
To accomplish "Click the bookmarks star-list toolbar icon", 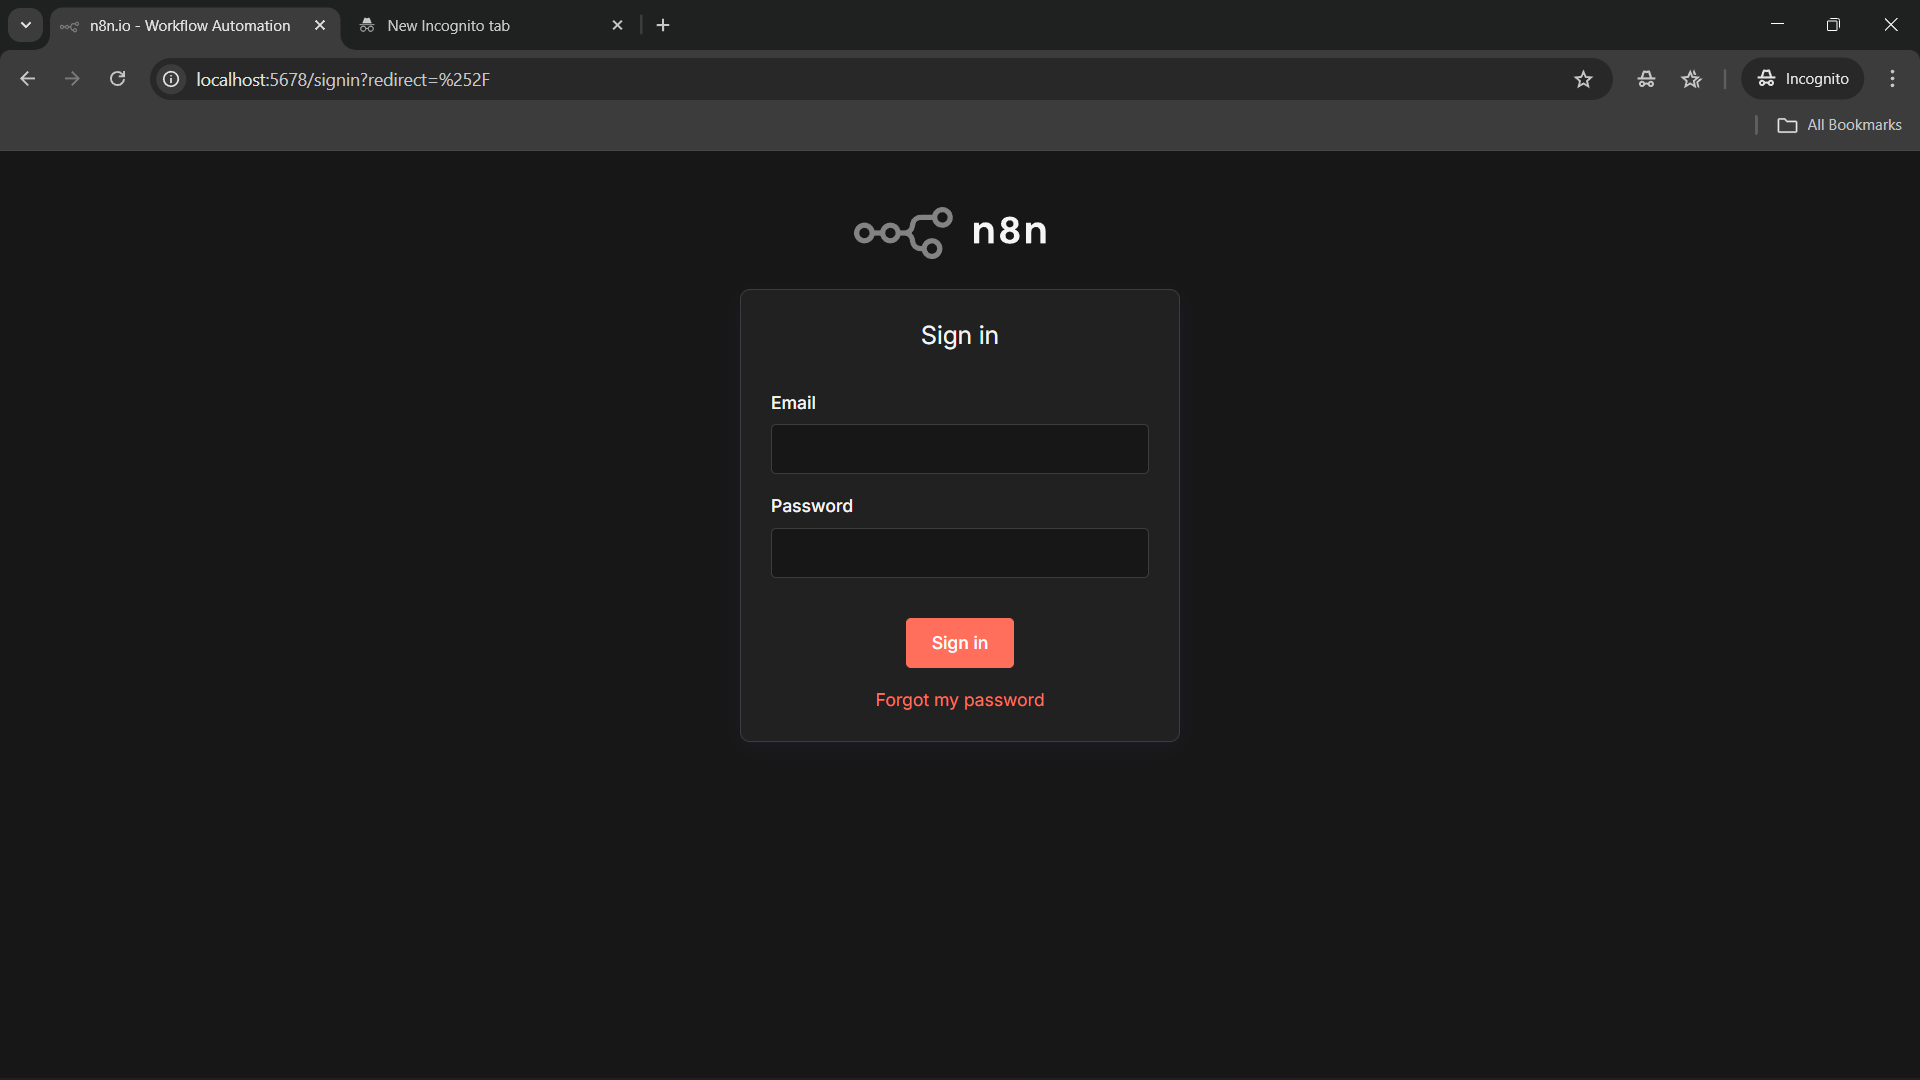I will [x=1691, y=79].
